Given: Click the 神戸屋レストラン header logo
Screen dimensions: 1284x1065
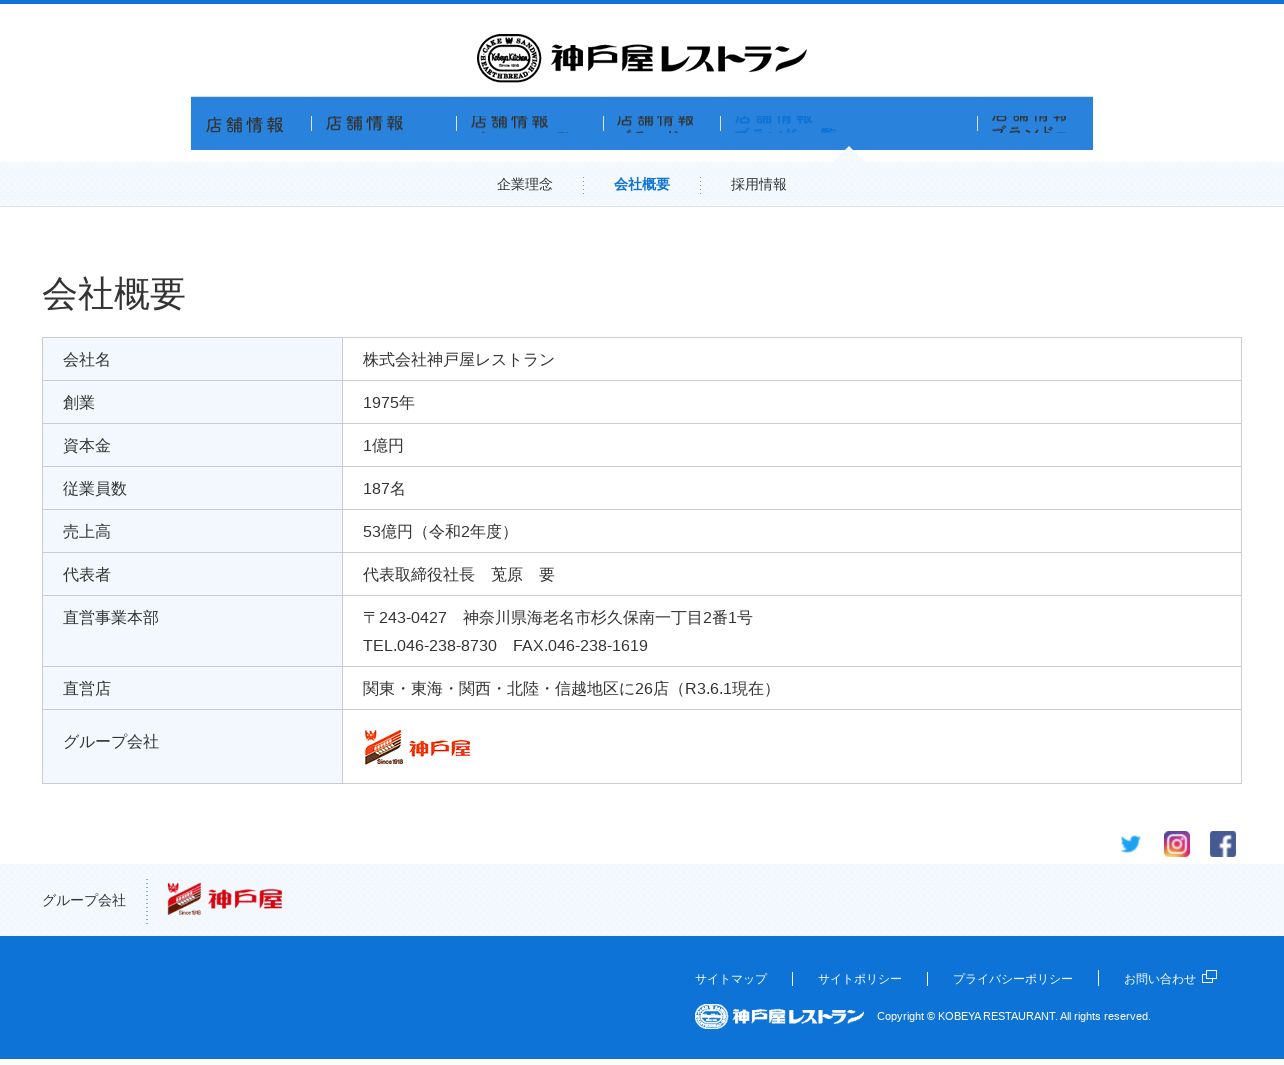Looking at the screenshot, I should (x=642, y=58).
